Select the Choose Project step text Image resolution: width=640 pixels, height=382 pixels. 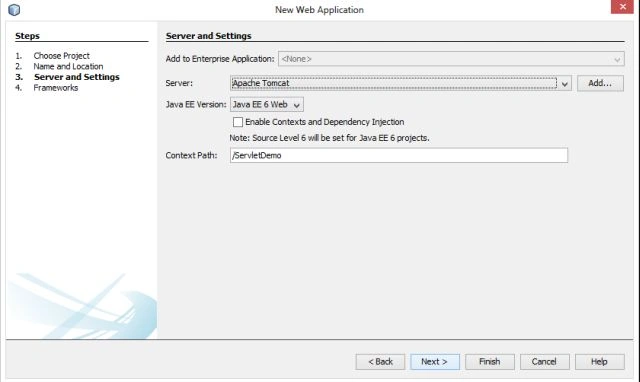pos(62,56)
